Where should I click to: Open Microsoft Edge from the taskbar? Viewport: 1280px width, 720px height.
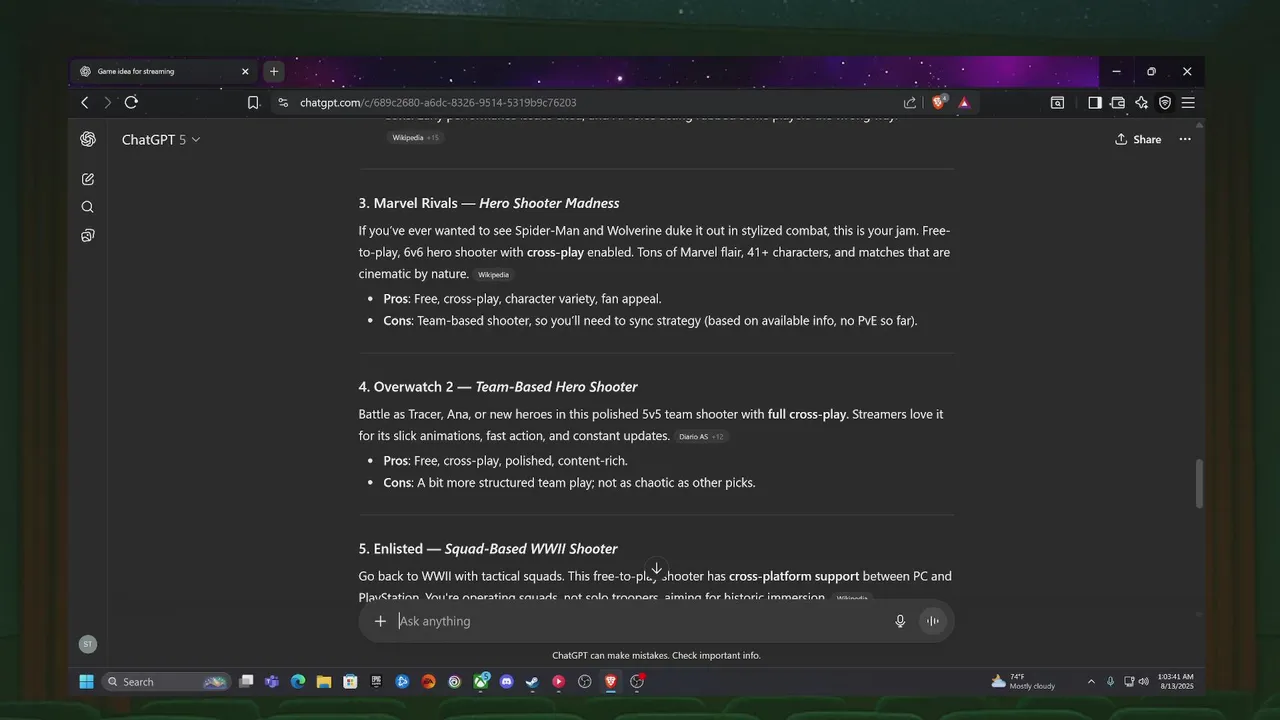(298, 682)
